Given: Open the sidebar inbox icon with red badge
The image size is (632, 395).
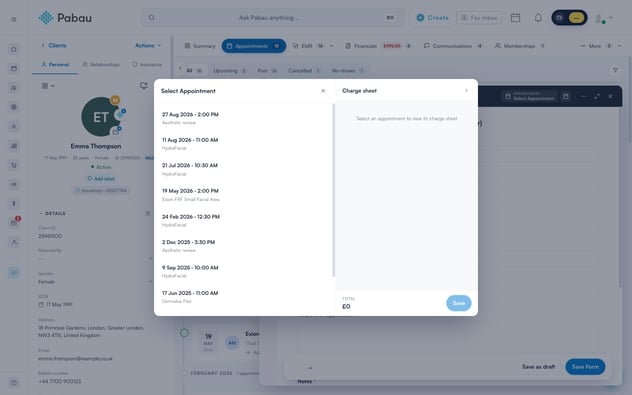Looking at the screenshot, I should click(15, 222).
